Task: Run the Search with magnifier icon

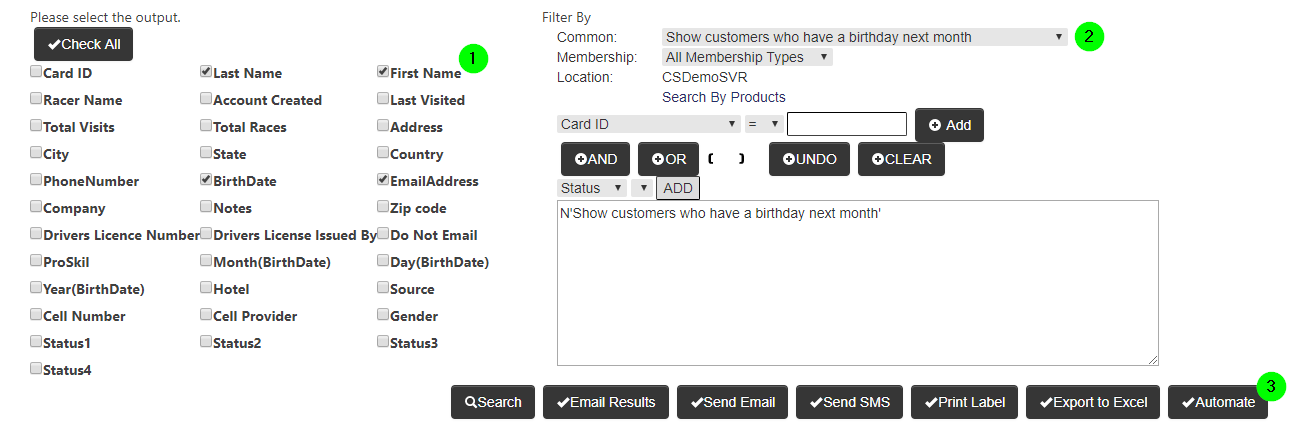Action: click(x=493, y=402)
